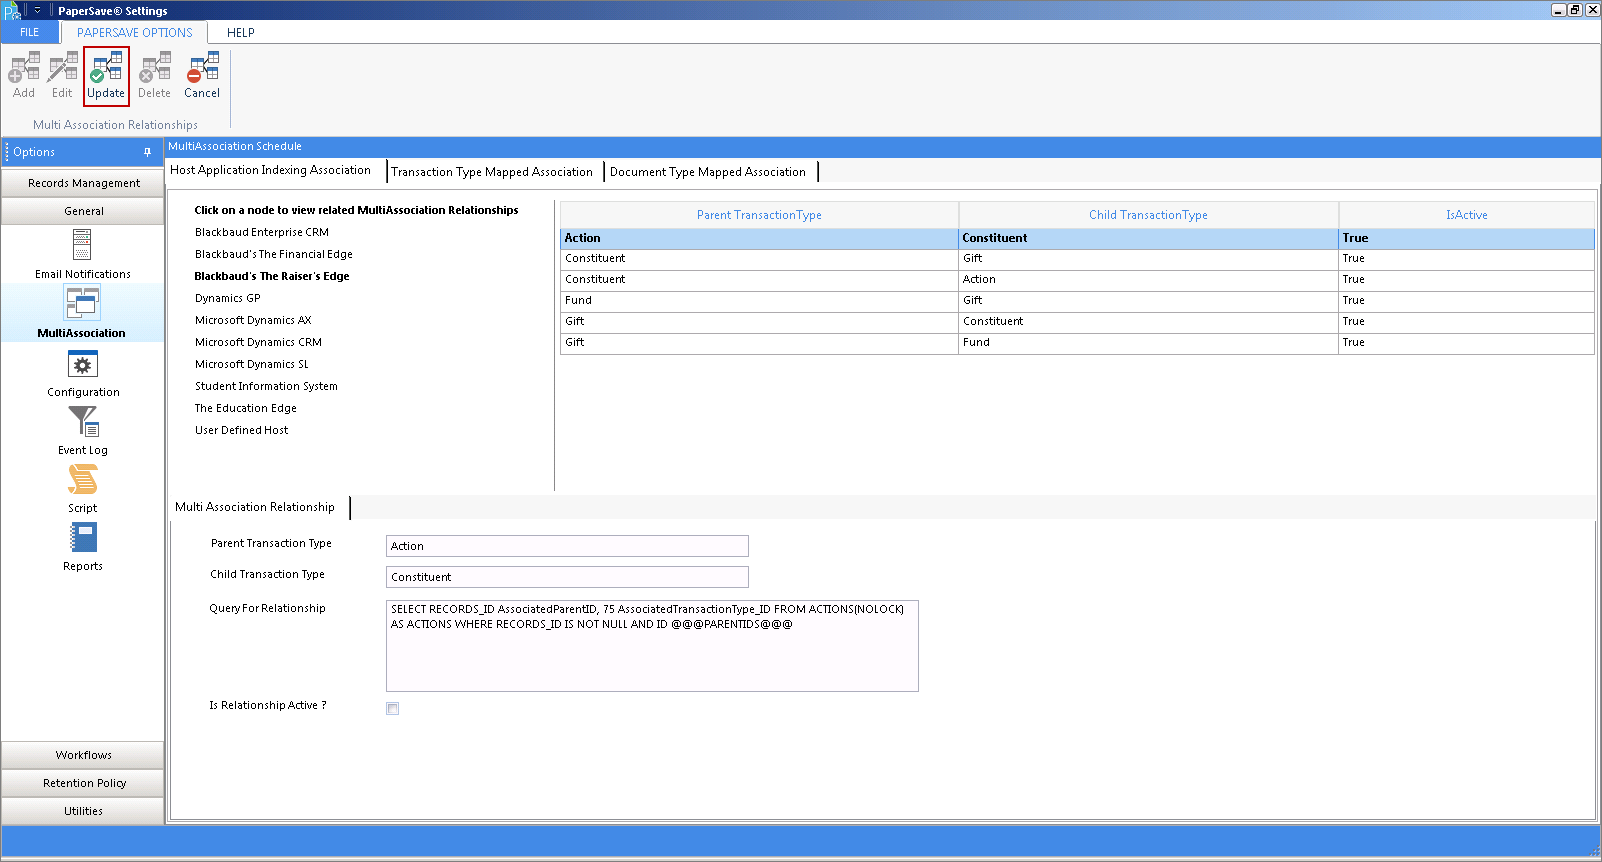
Task: Open Email Notifications in sidebar
Action: 82,254
